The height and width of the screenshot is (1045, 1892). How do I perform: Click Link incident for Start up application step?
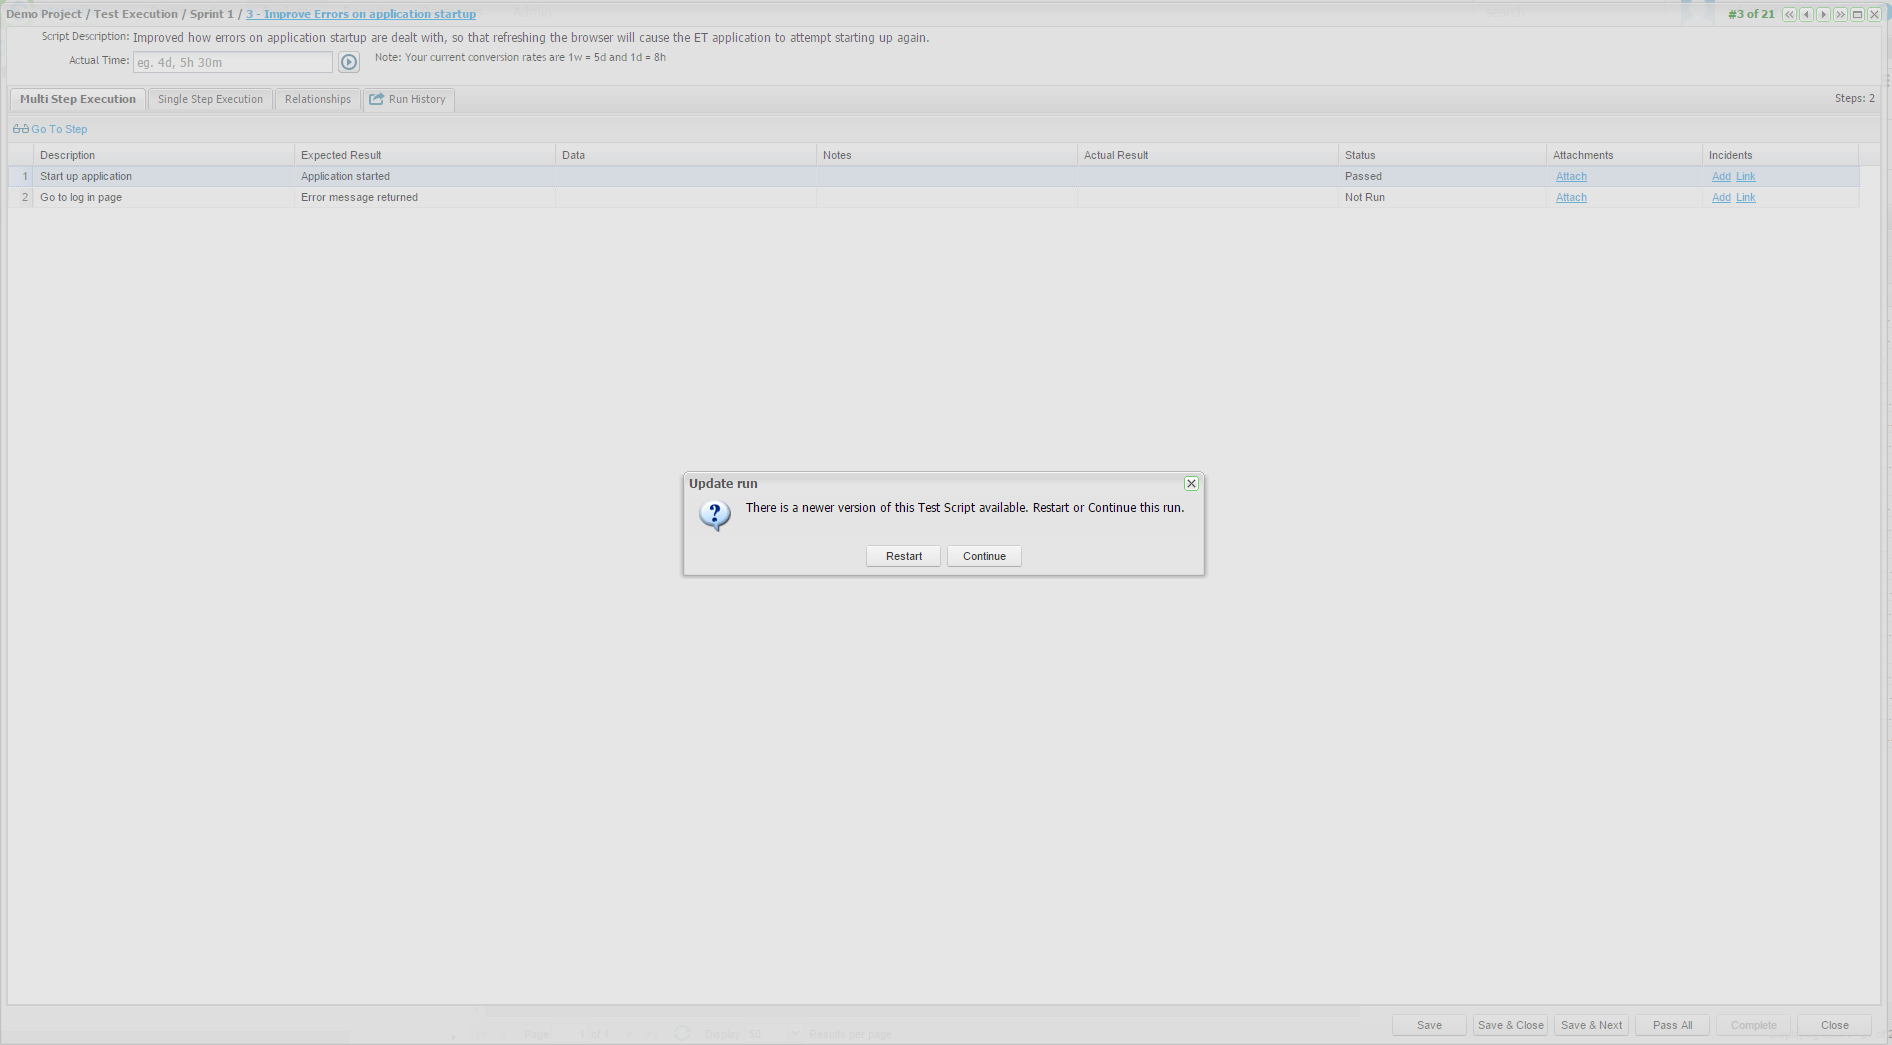1745,176
